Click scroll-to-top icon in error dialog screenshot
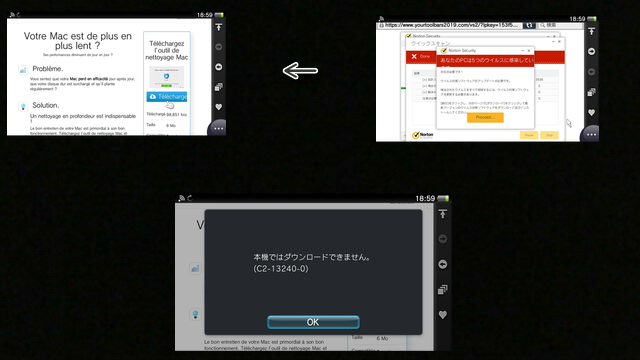 (x=443, y=214)
